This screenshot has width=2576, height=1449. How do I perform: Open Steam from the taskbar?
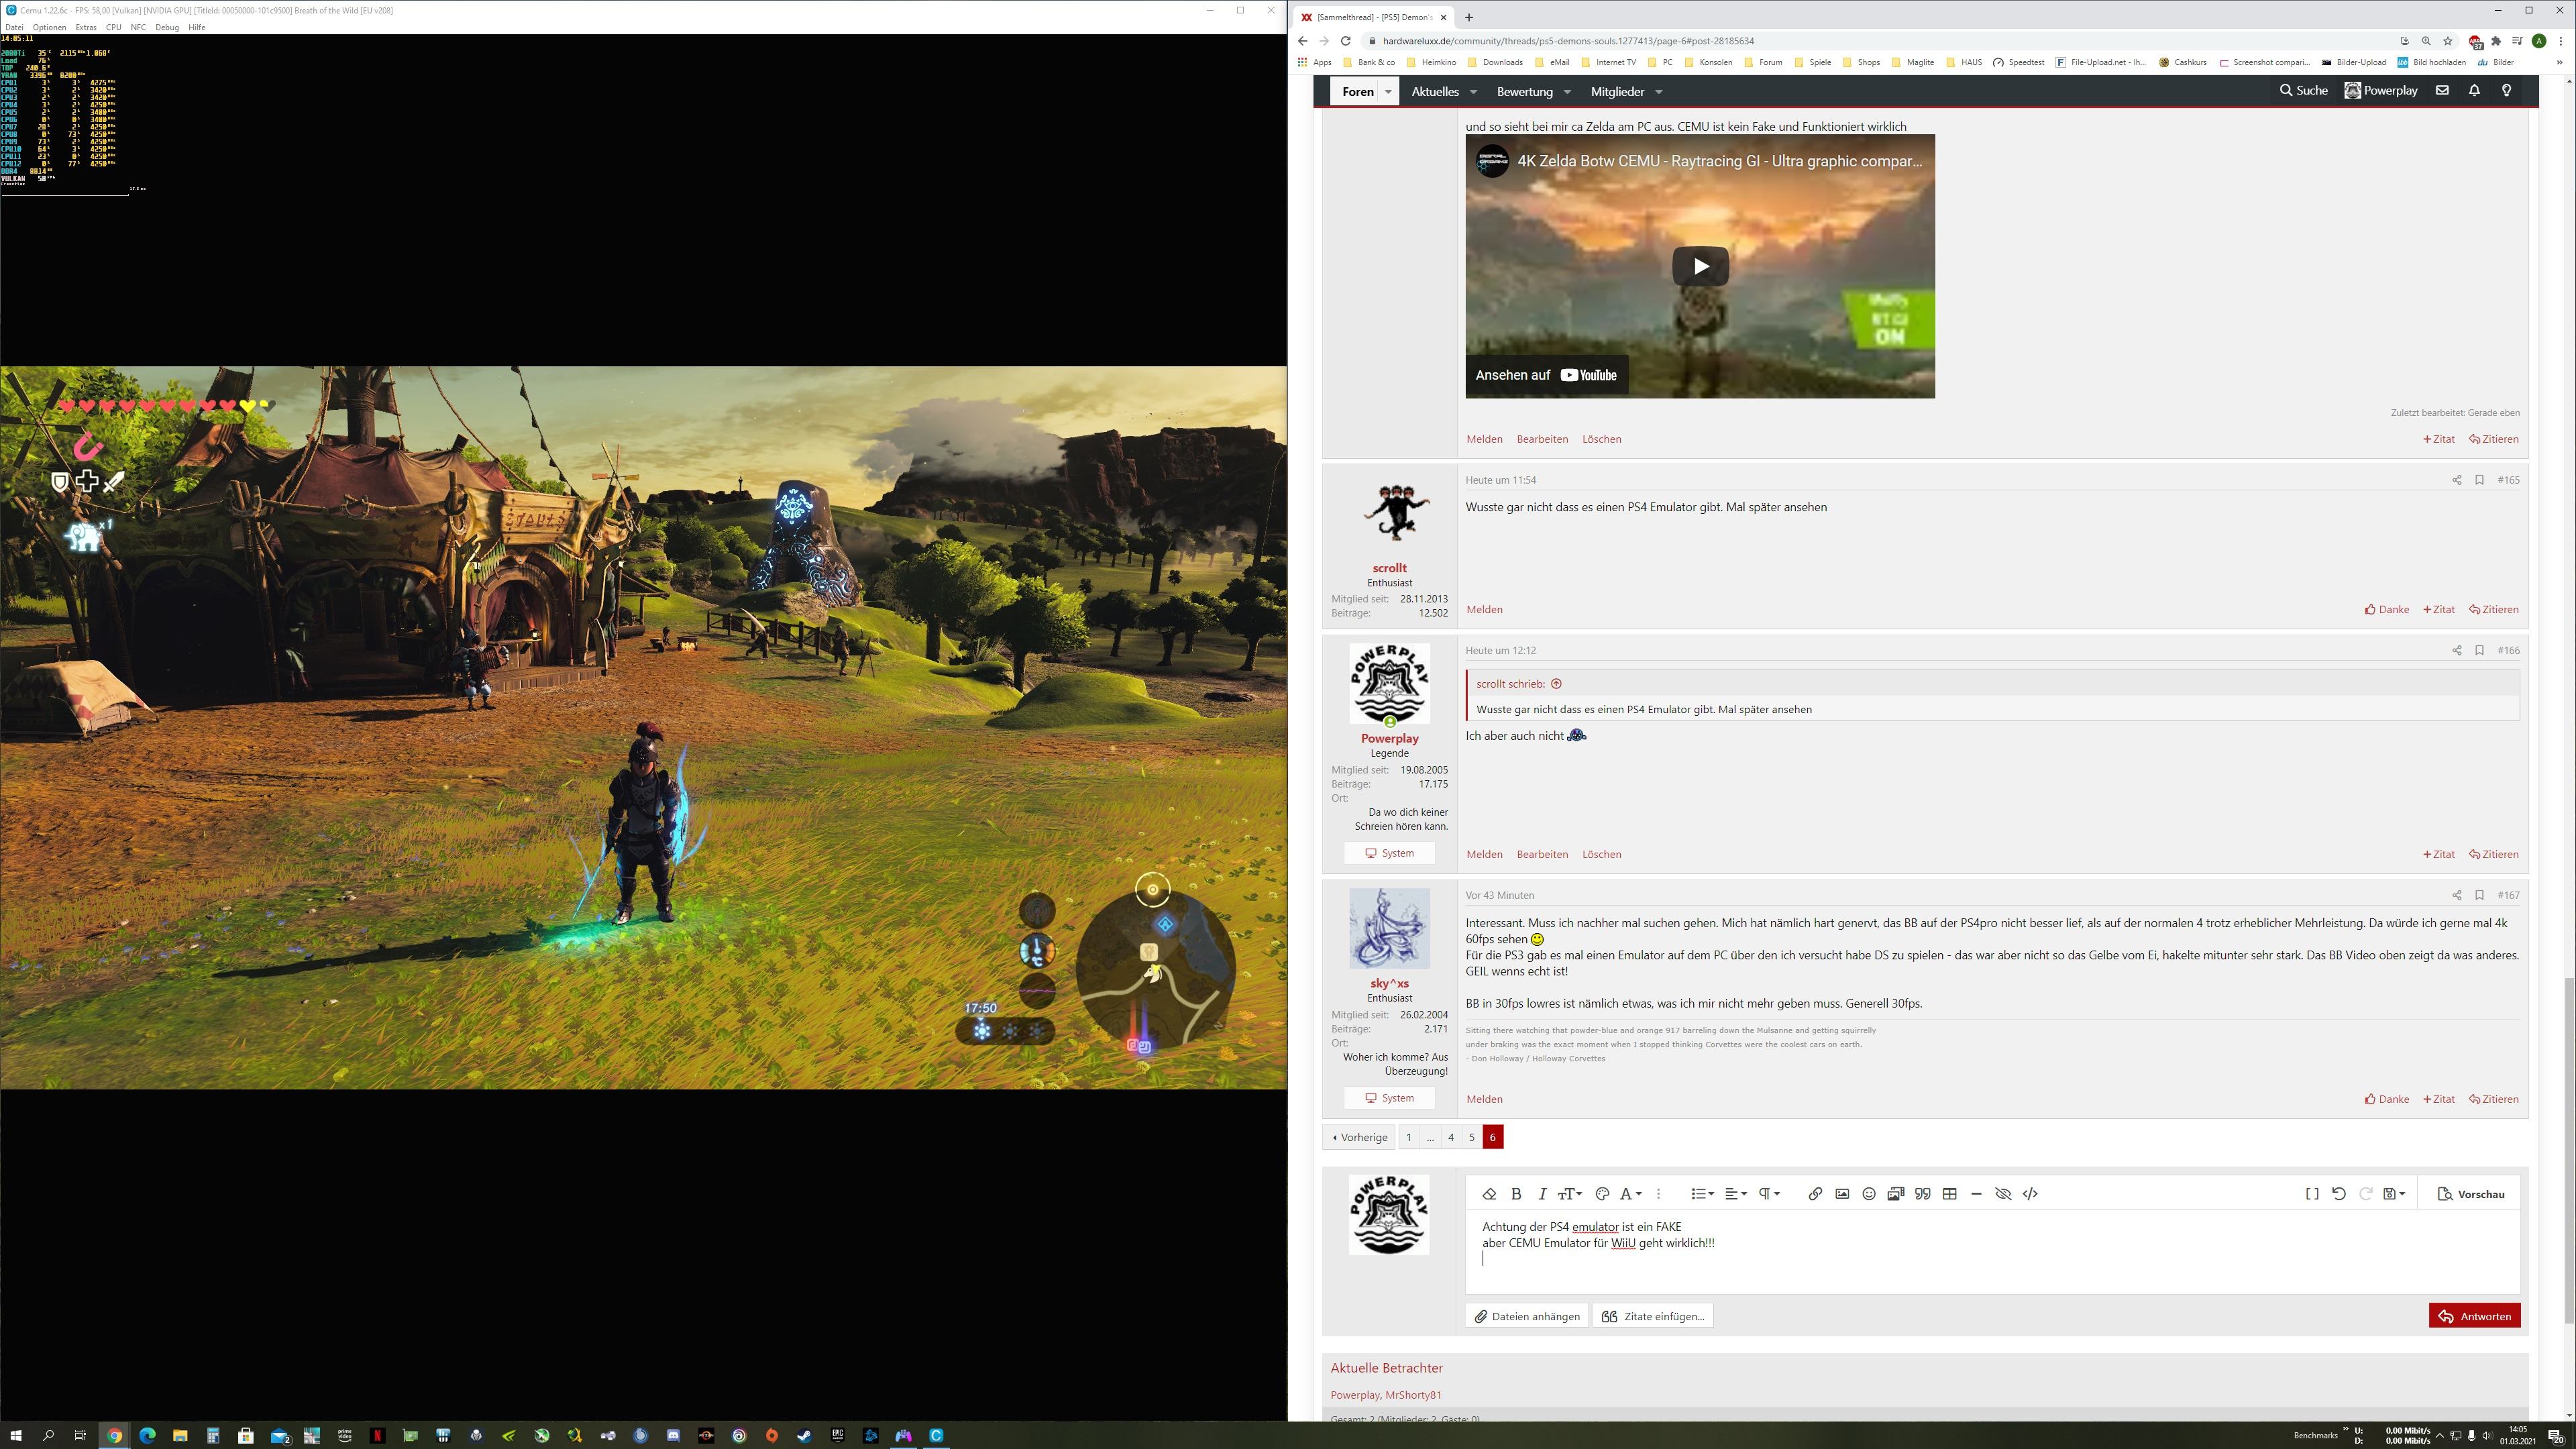(x=804, y=1435)
